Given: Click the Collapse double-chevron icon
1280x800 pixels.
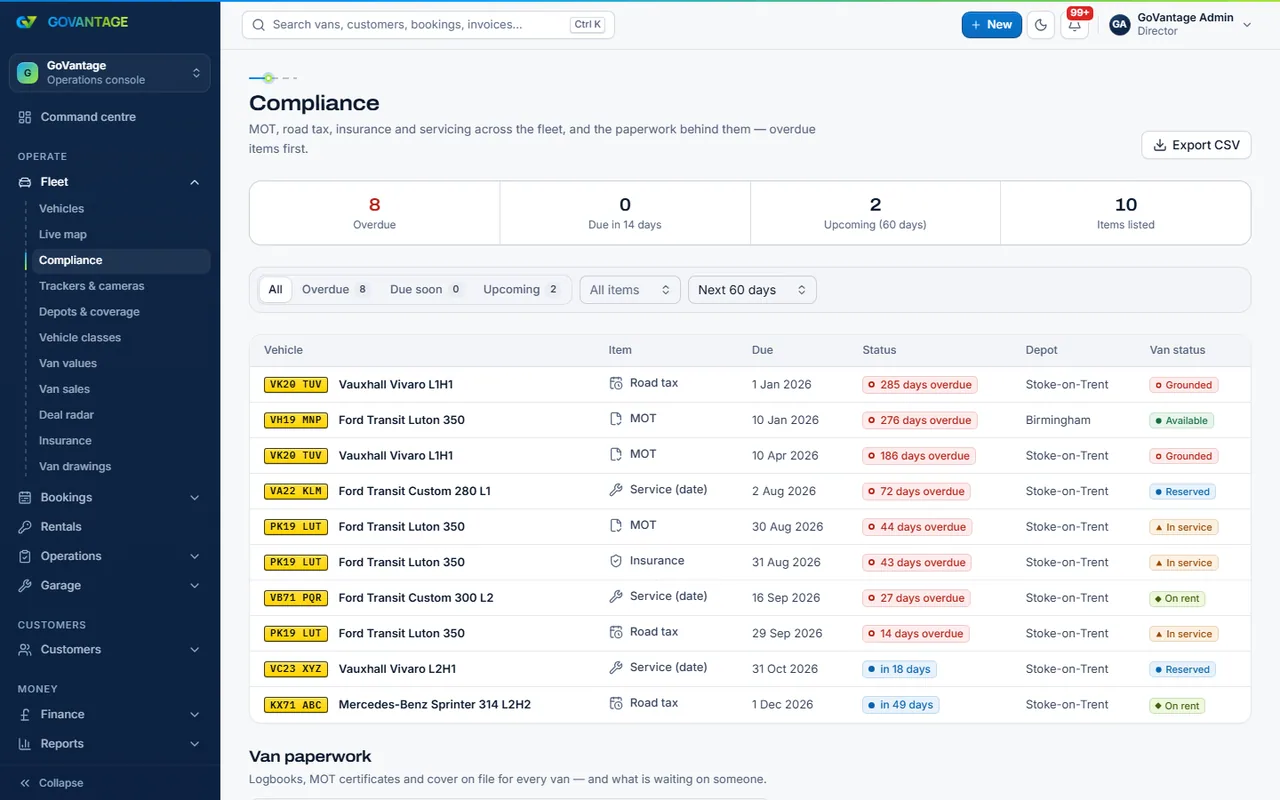Looking at the screenshot, I should click(25, 783).
